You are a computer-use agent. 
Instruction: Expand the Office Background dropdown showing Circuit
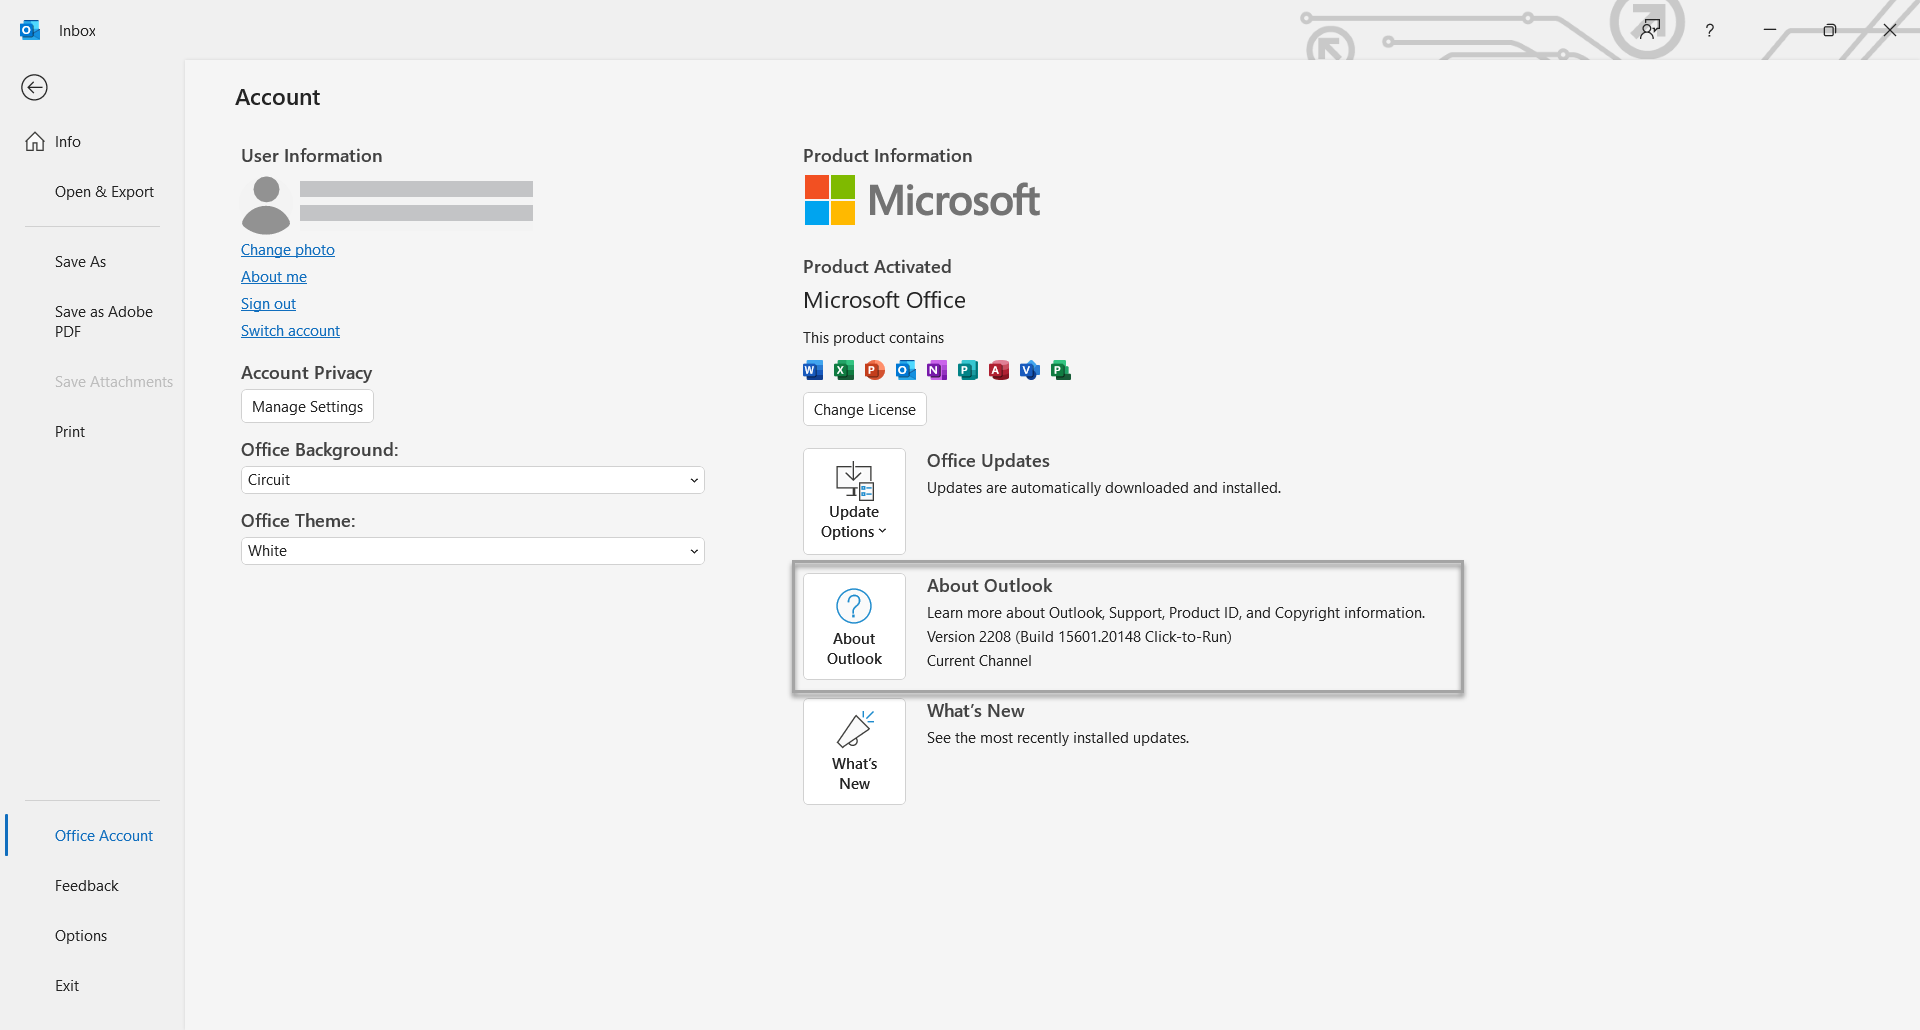click(x=473, y=480)
